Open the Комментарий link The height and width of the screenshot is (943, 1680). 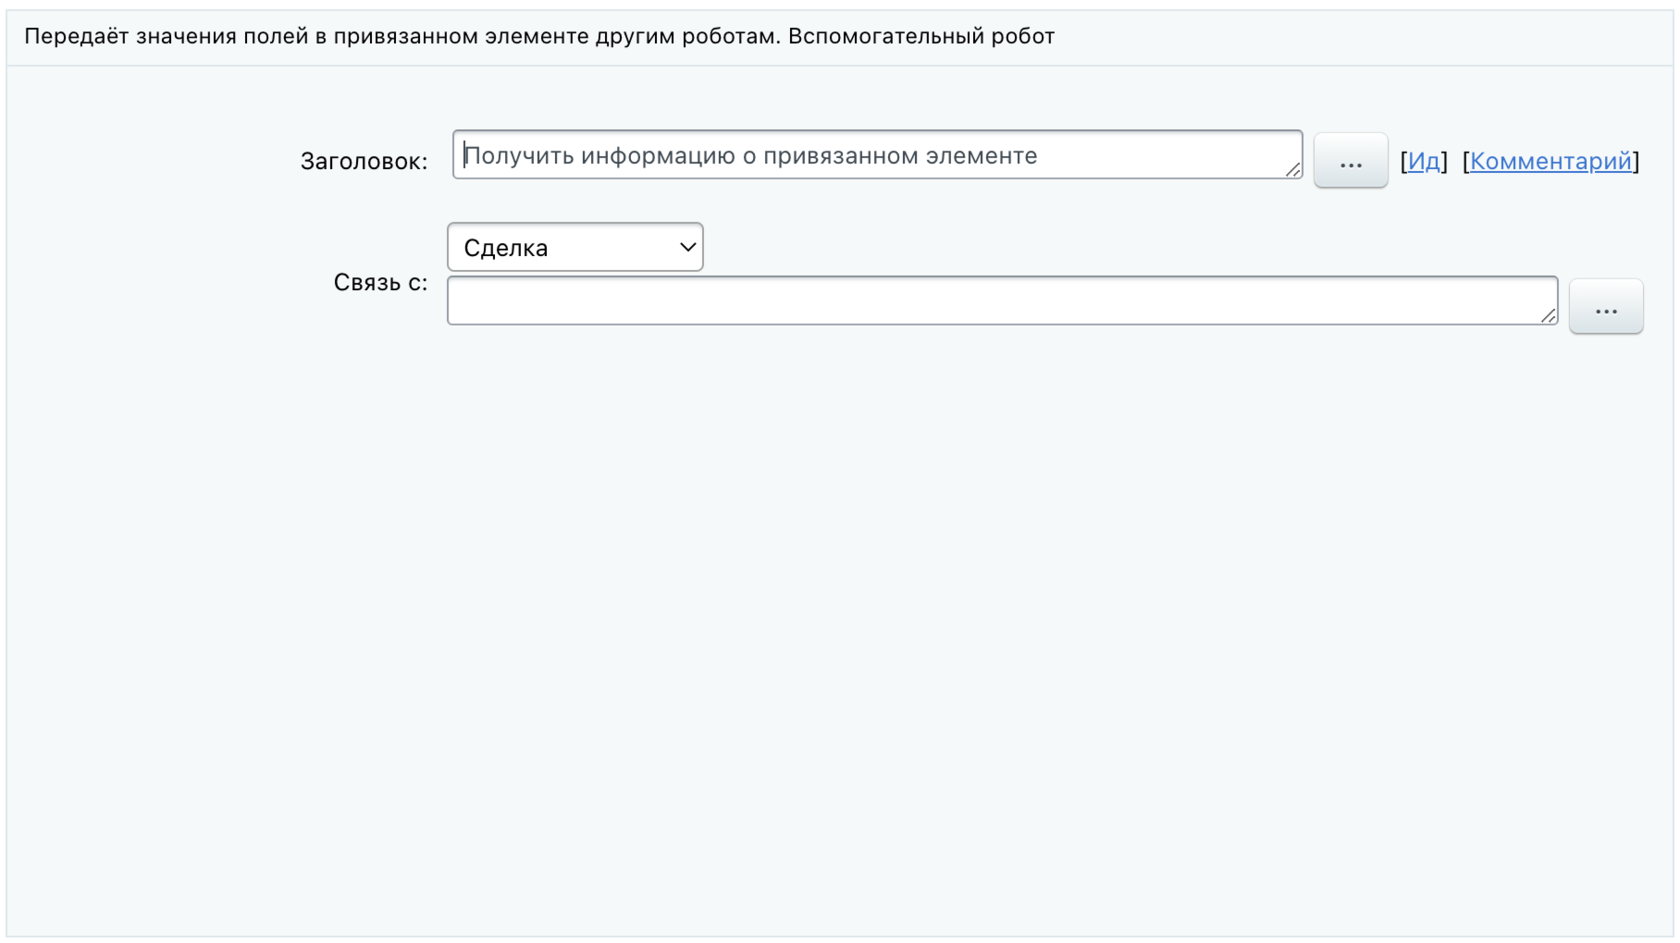[x=1550, y=161]
